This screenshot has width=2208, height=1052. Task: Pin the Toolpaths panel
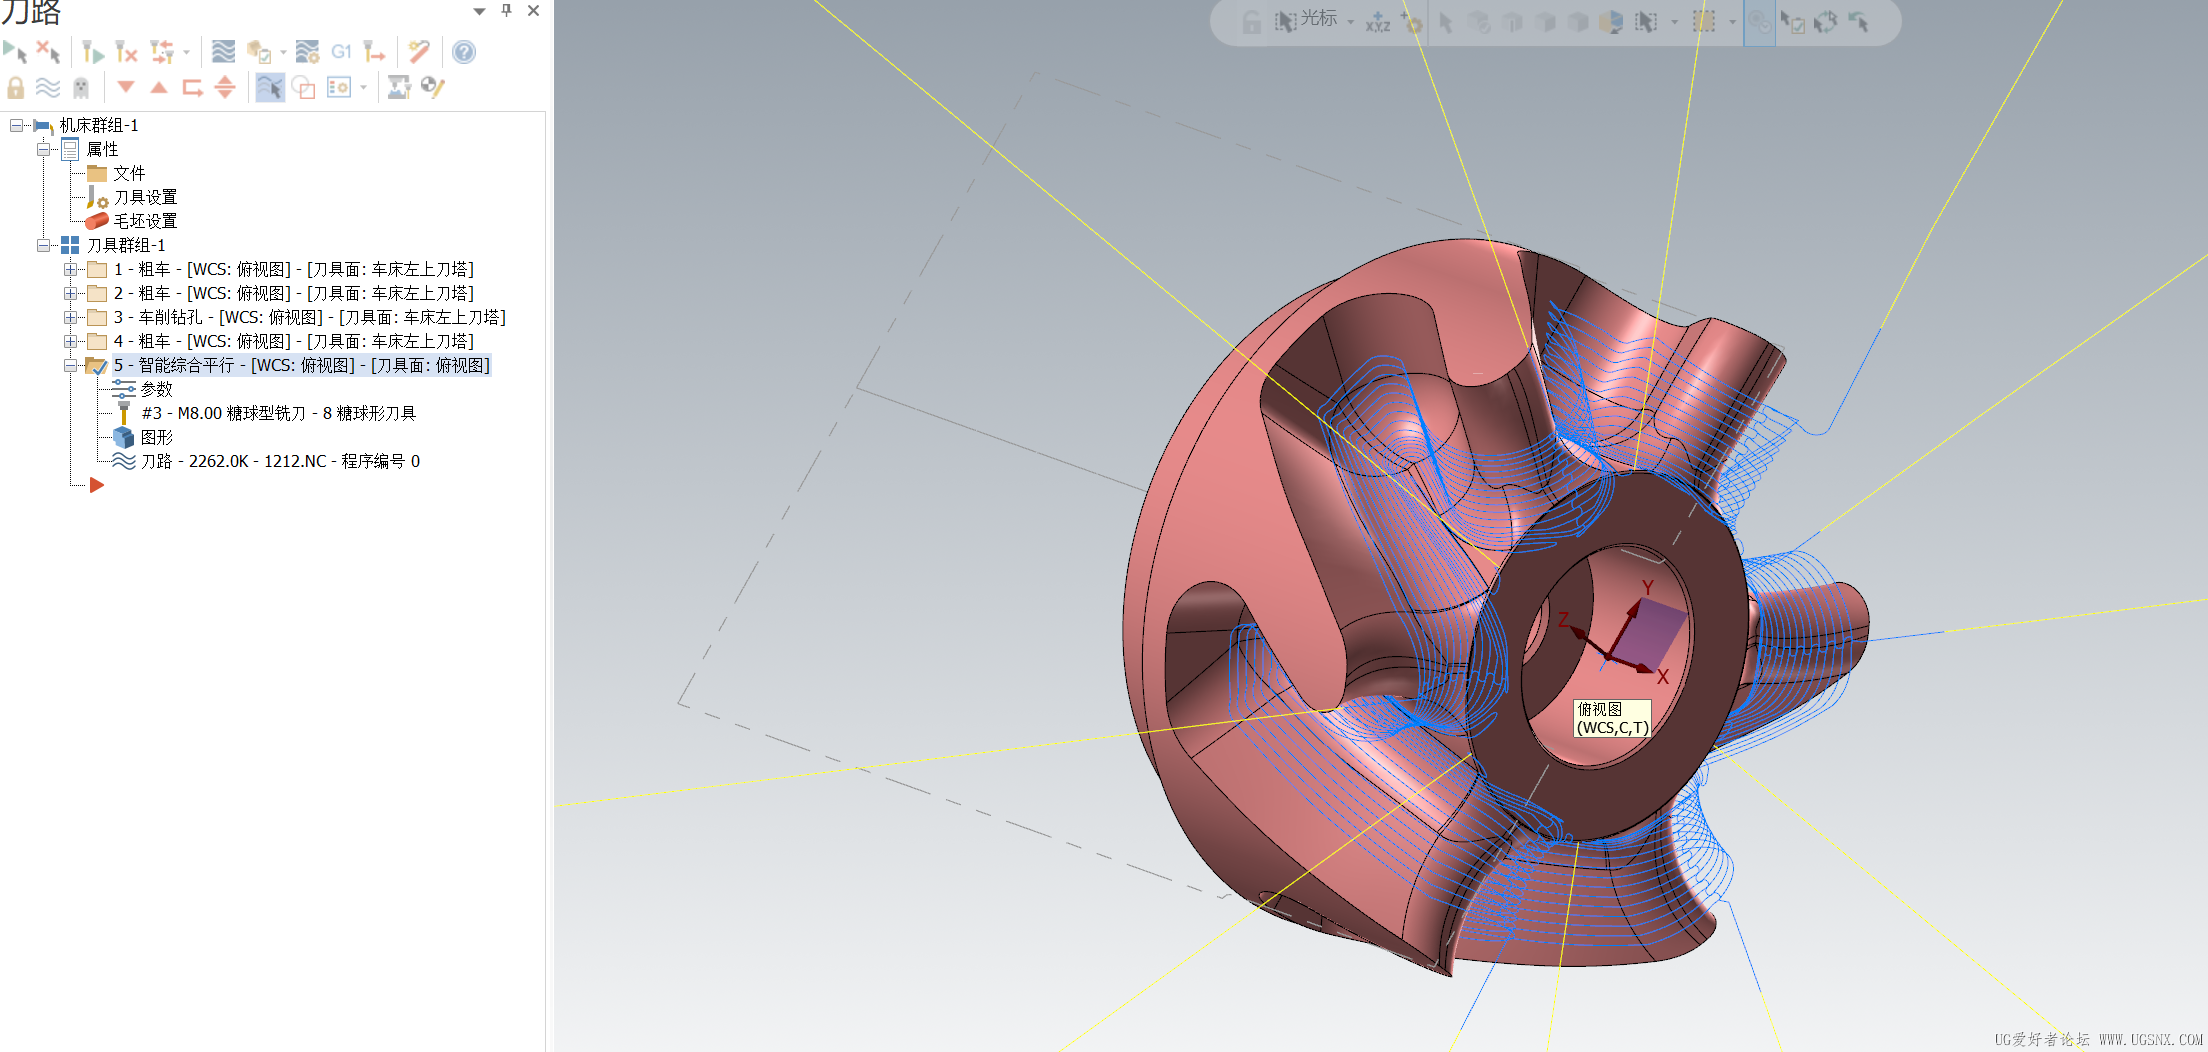pyautogui.click(x=507, y=10)
